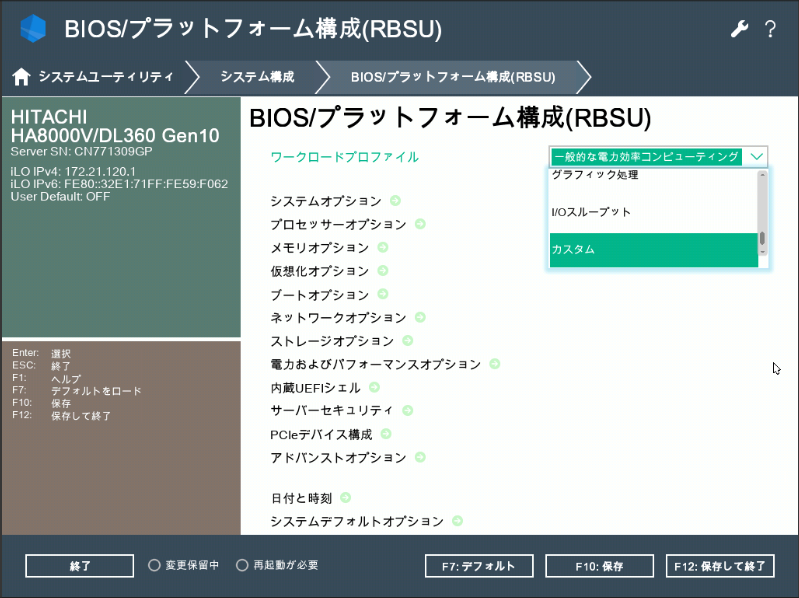799x598 pixels.
Task: Click arrow icon beside 電力およびパフォーマンスオプション
Action: pos(494,364)
